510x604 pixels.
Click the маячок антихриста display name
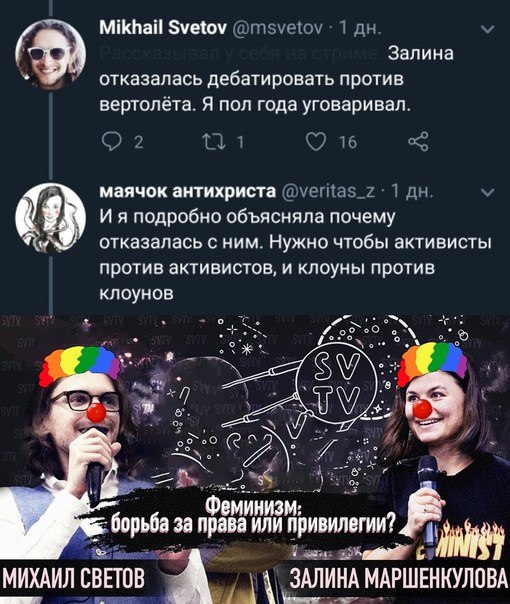(x=188, y=191)
